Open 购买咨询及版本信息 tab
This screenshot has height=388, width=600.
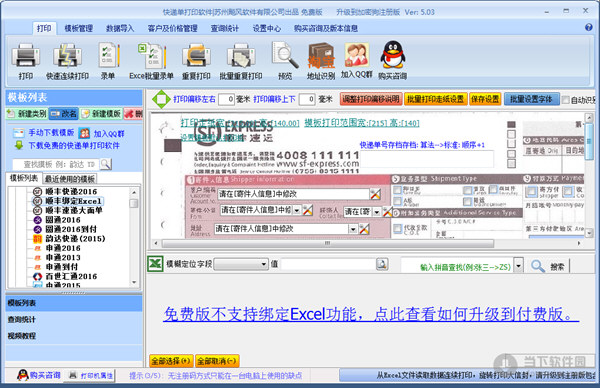pos(326,28)
